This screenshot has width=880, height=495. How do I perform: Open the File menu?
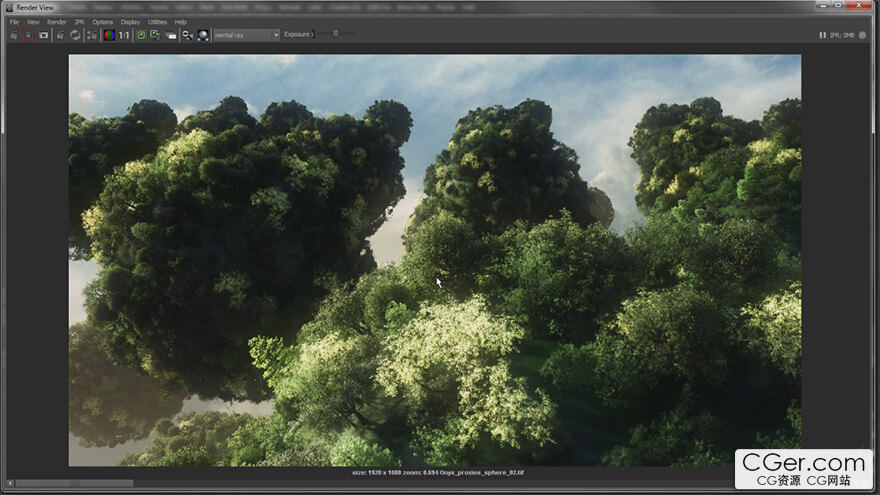tap(14, 21)
